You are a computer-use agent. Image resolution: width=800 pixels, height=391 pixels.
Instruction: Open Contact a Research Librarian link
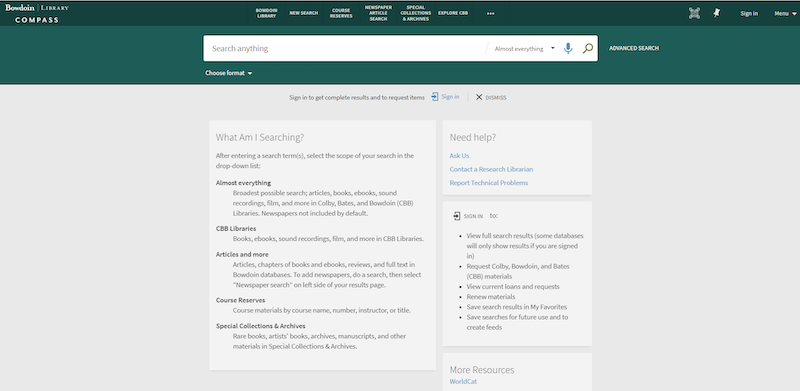pos(491,169)
